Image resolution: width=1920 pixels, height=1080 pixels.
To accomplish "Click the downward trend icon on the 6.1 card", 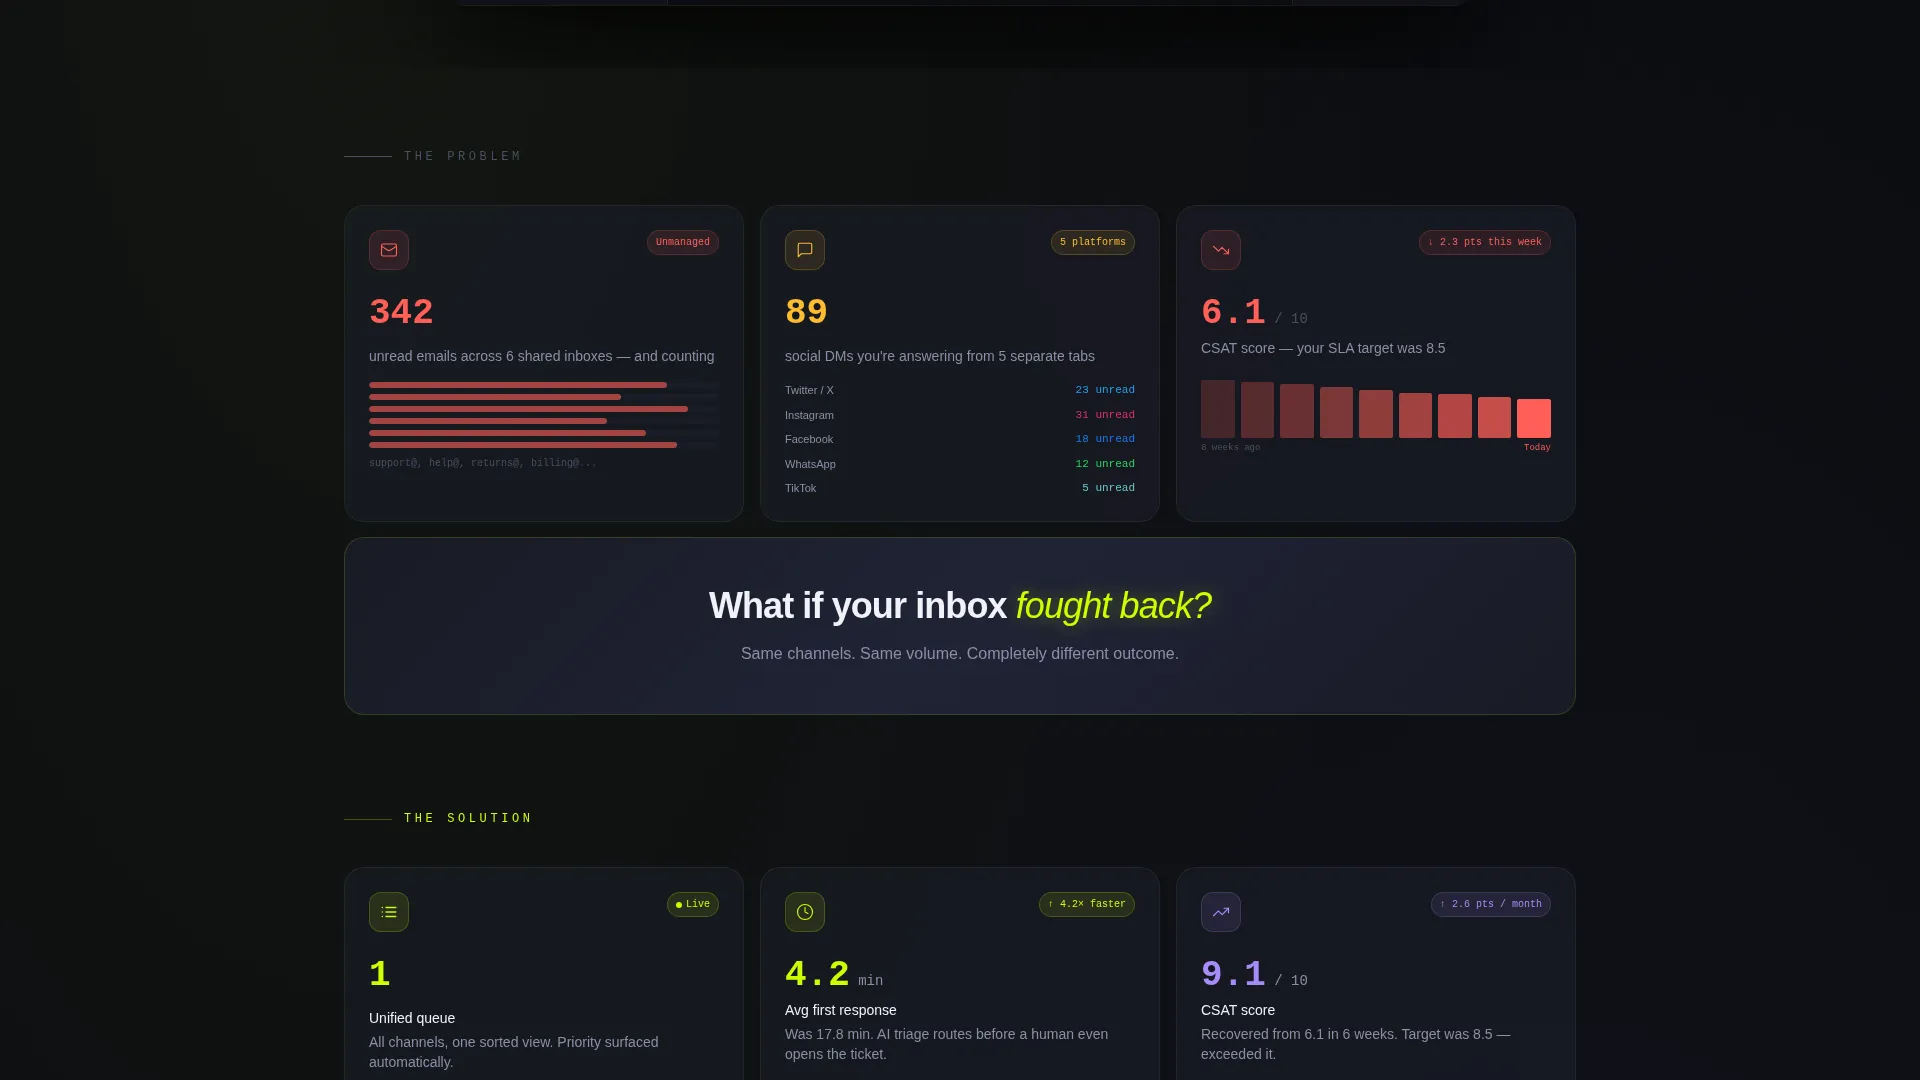I will coord(1221,250).
